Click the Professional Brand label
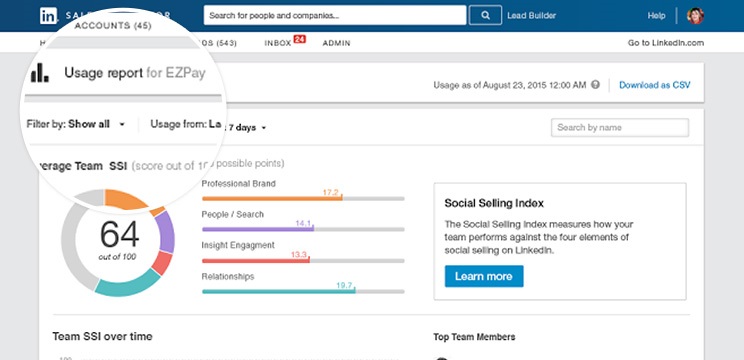This screenshot has height=360, width=744. pos(238,184)
